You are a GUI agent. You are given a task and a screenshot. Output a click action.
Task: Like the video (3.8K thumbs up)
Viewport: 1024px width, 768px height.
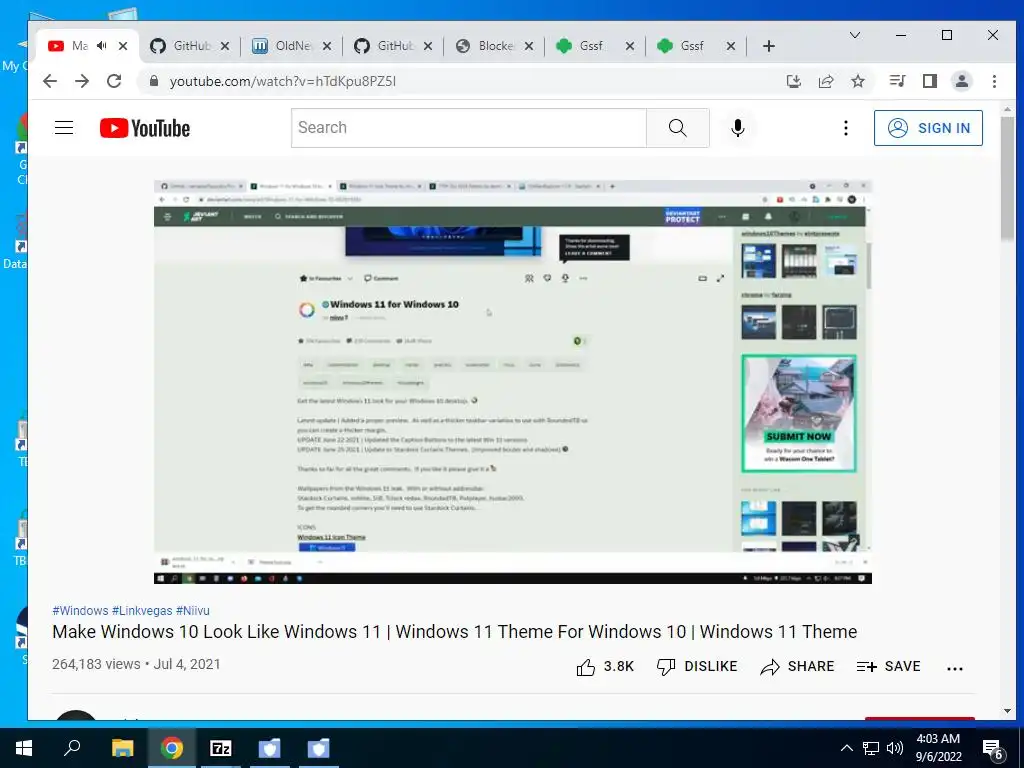(x=605, y=666)
